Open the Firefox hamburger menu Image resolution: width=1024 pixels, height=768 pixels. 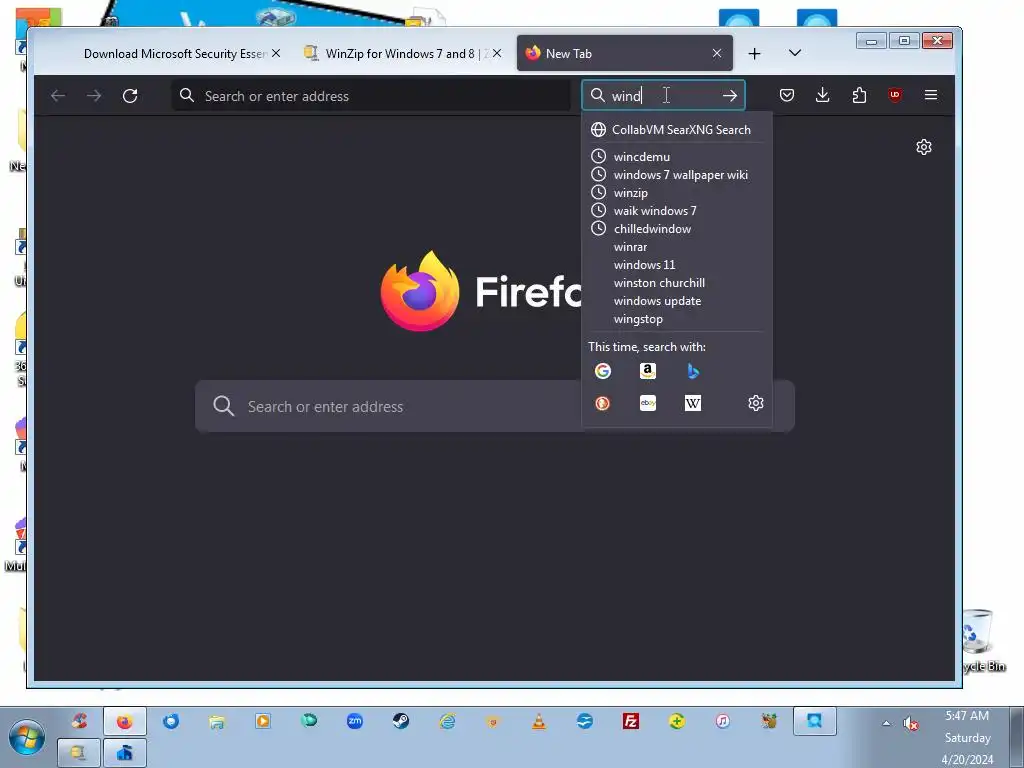click(x=931, y=95)
